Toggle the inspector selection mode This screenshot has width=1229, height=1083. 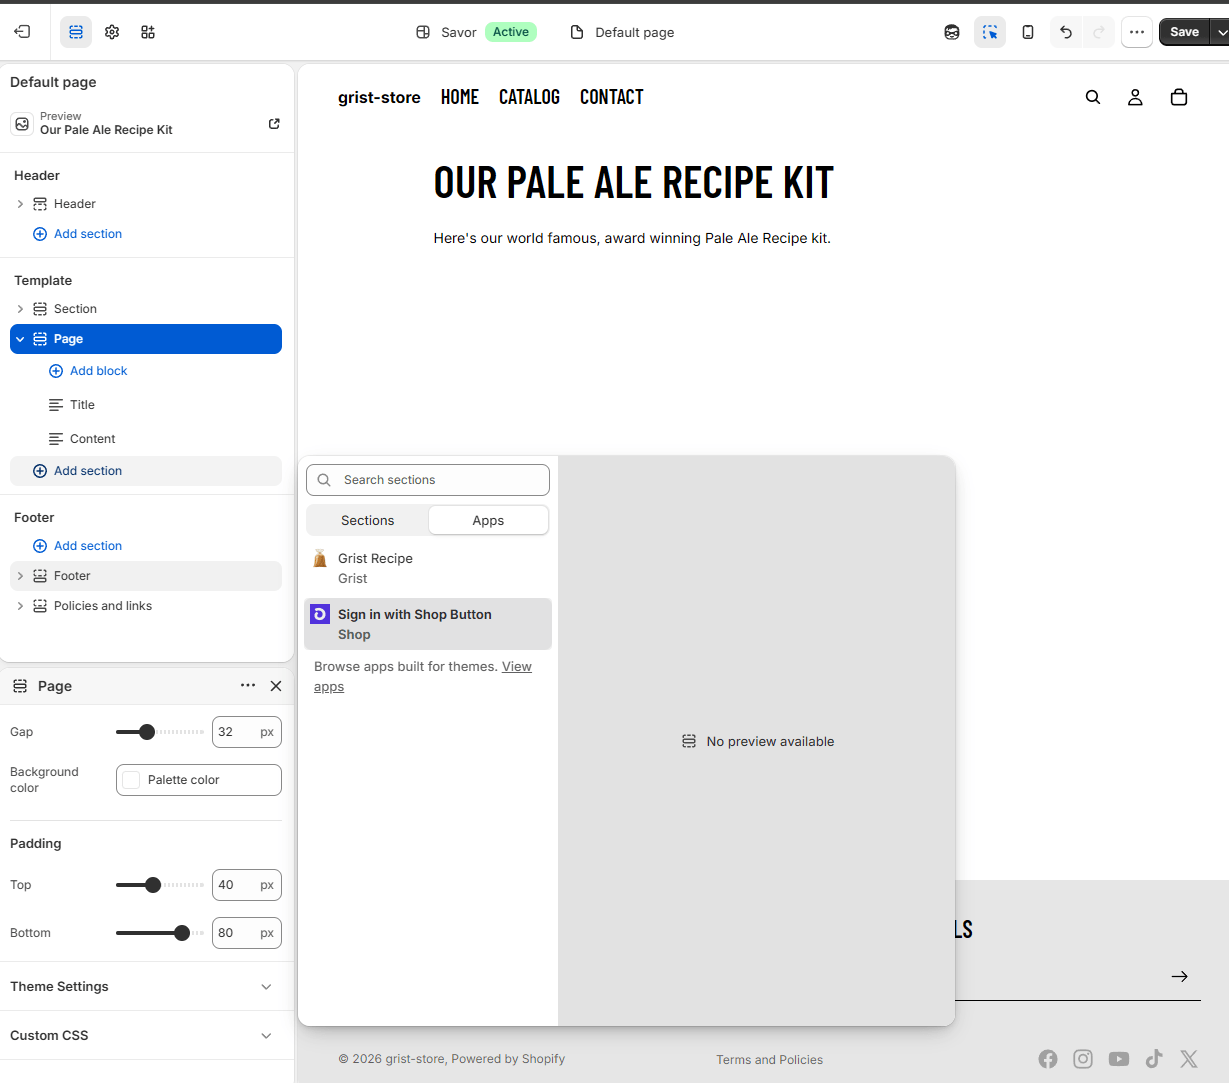tap(990, 32)
